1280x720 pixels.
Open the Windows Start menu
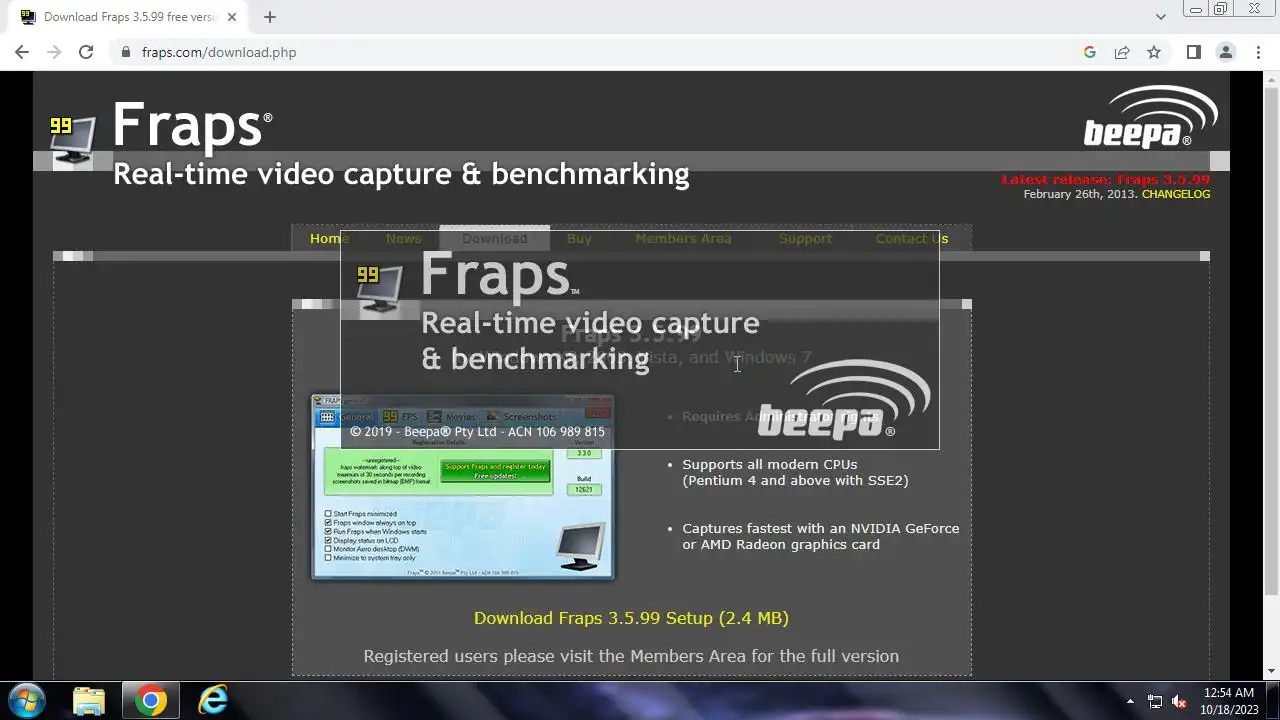(25, 701)
